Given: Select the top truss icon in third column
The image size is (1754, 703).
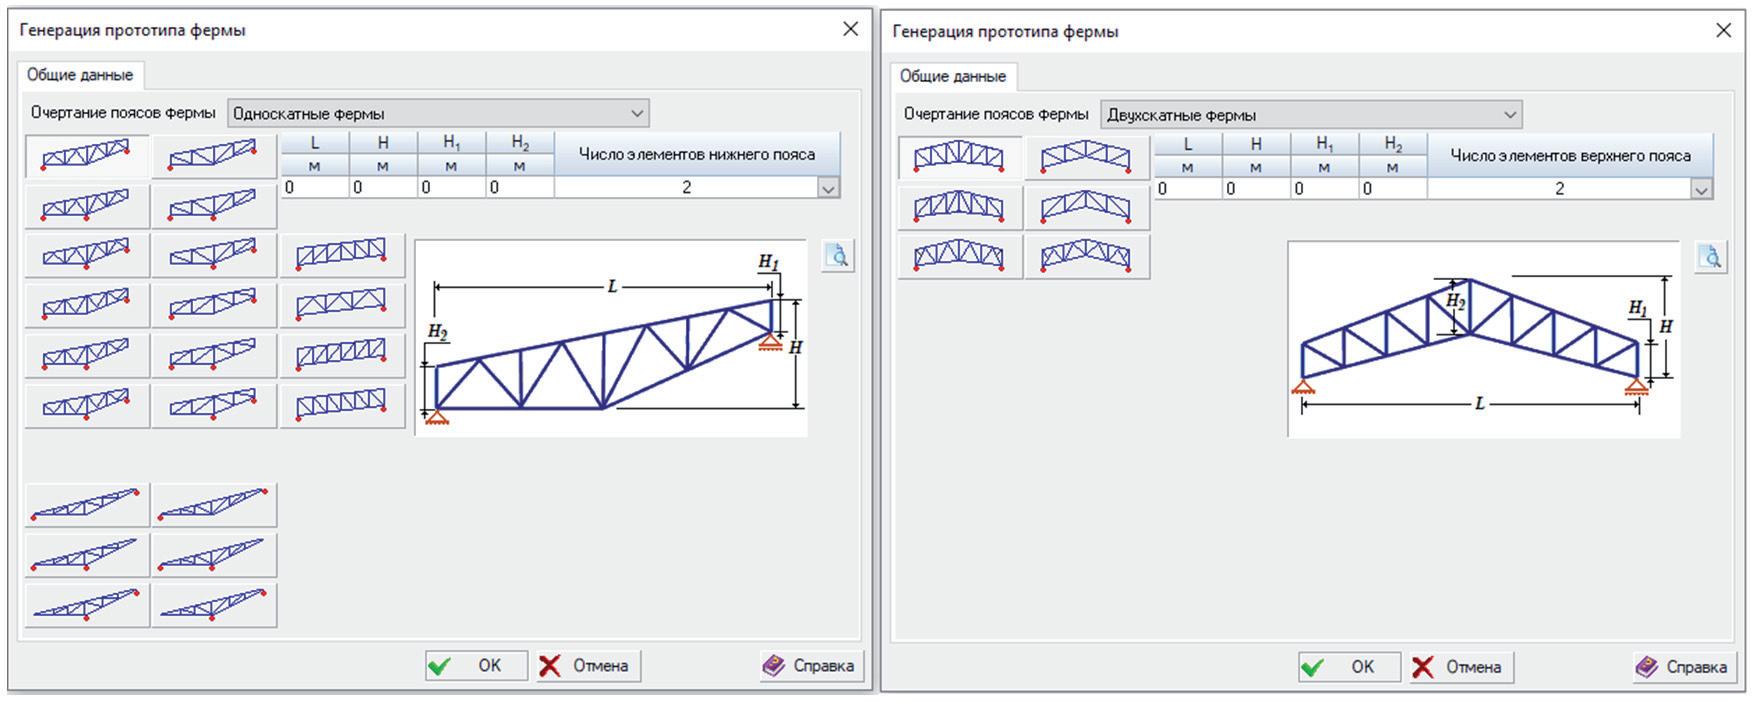Looking at the screenshot, I should click(x=342, y=255).
